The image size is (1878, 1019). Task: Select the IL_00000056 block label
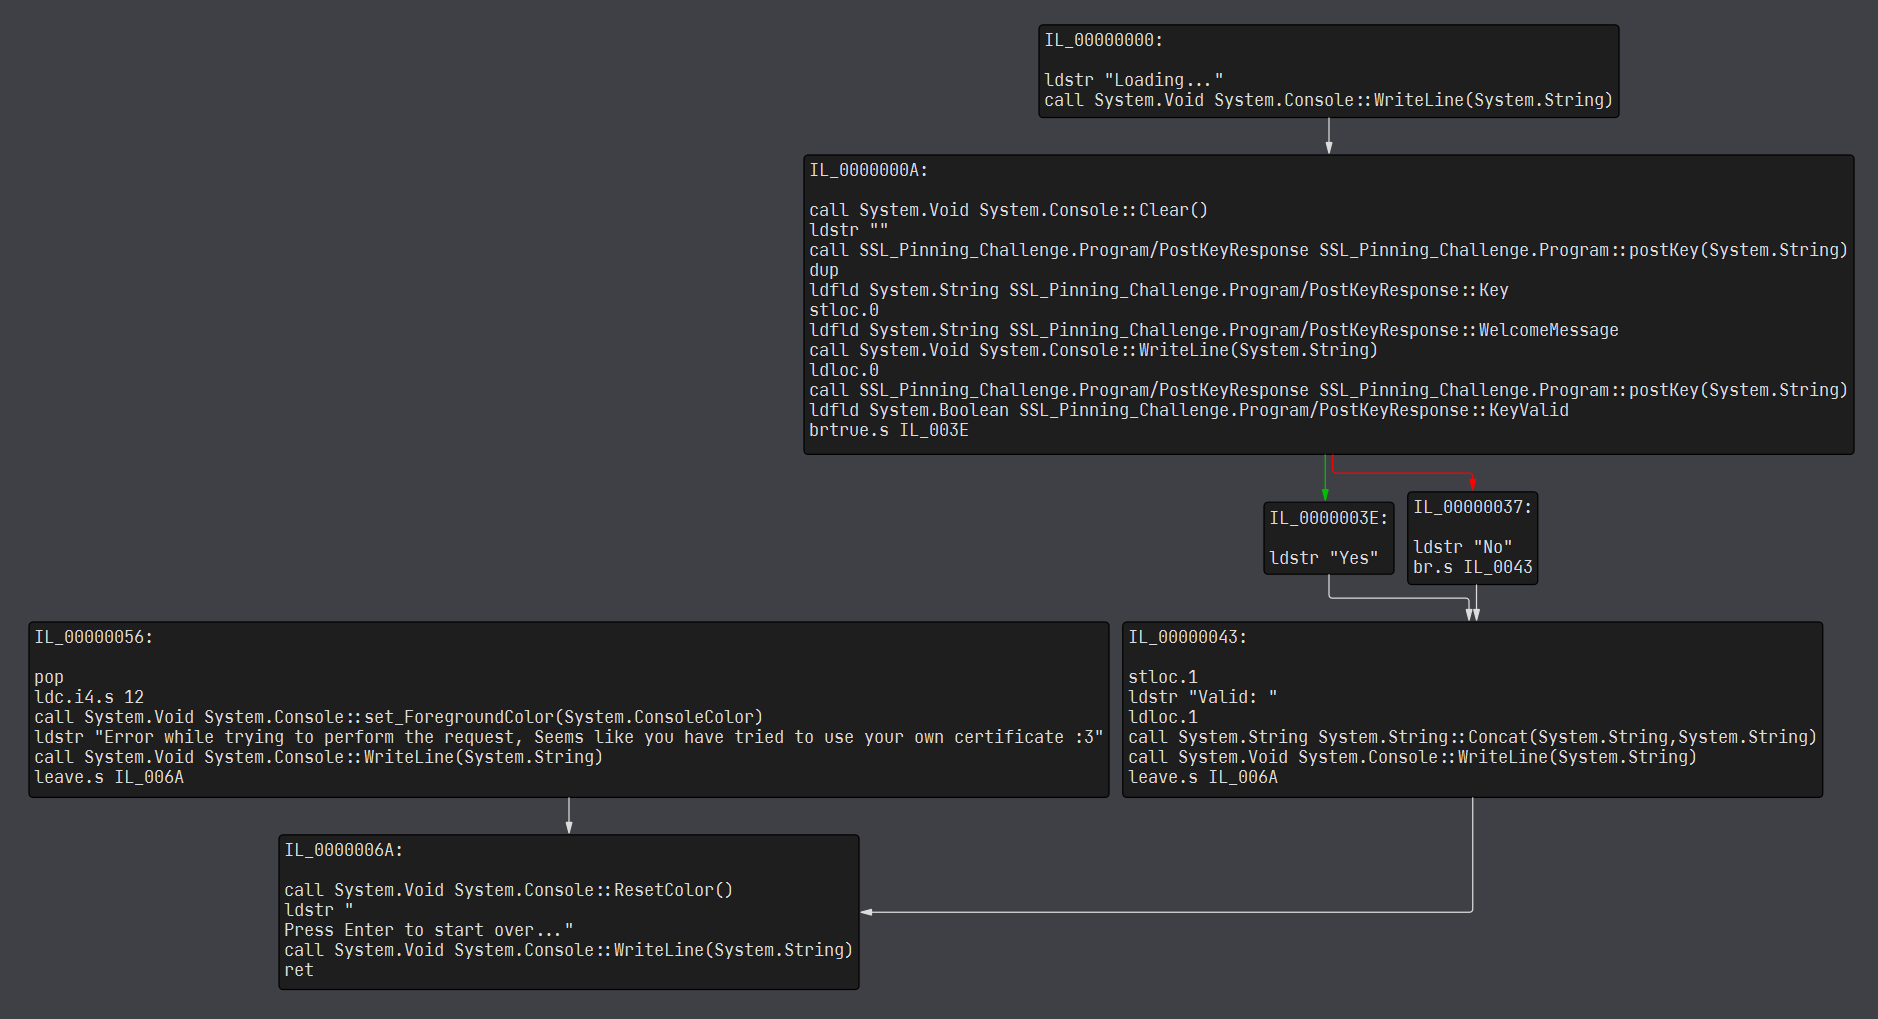coord(93,637)
